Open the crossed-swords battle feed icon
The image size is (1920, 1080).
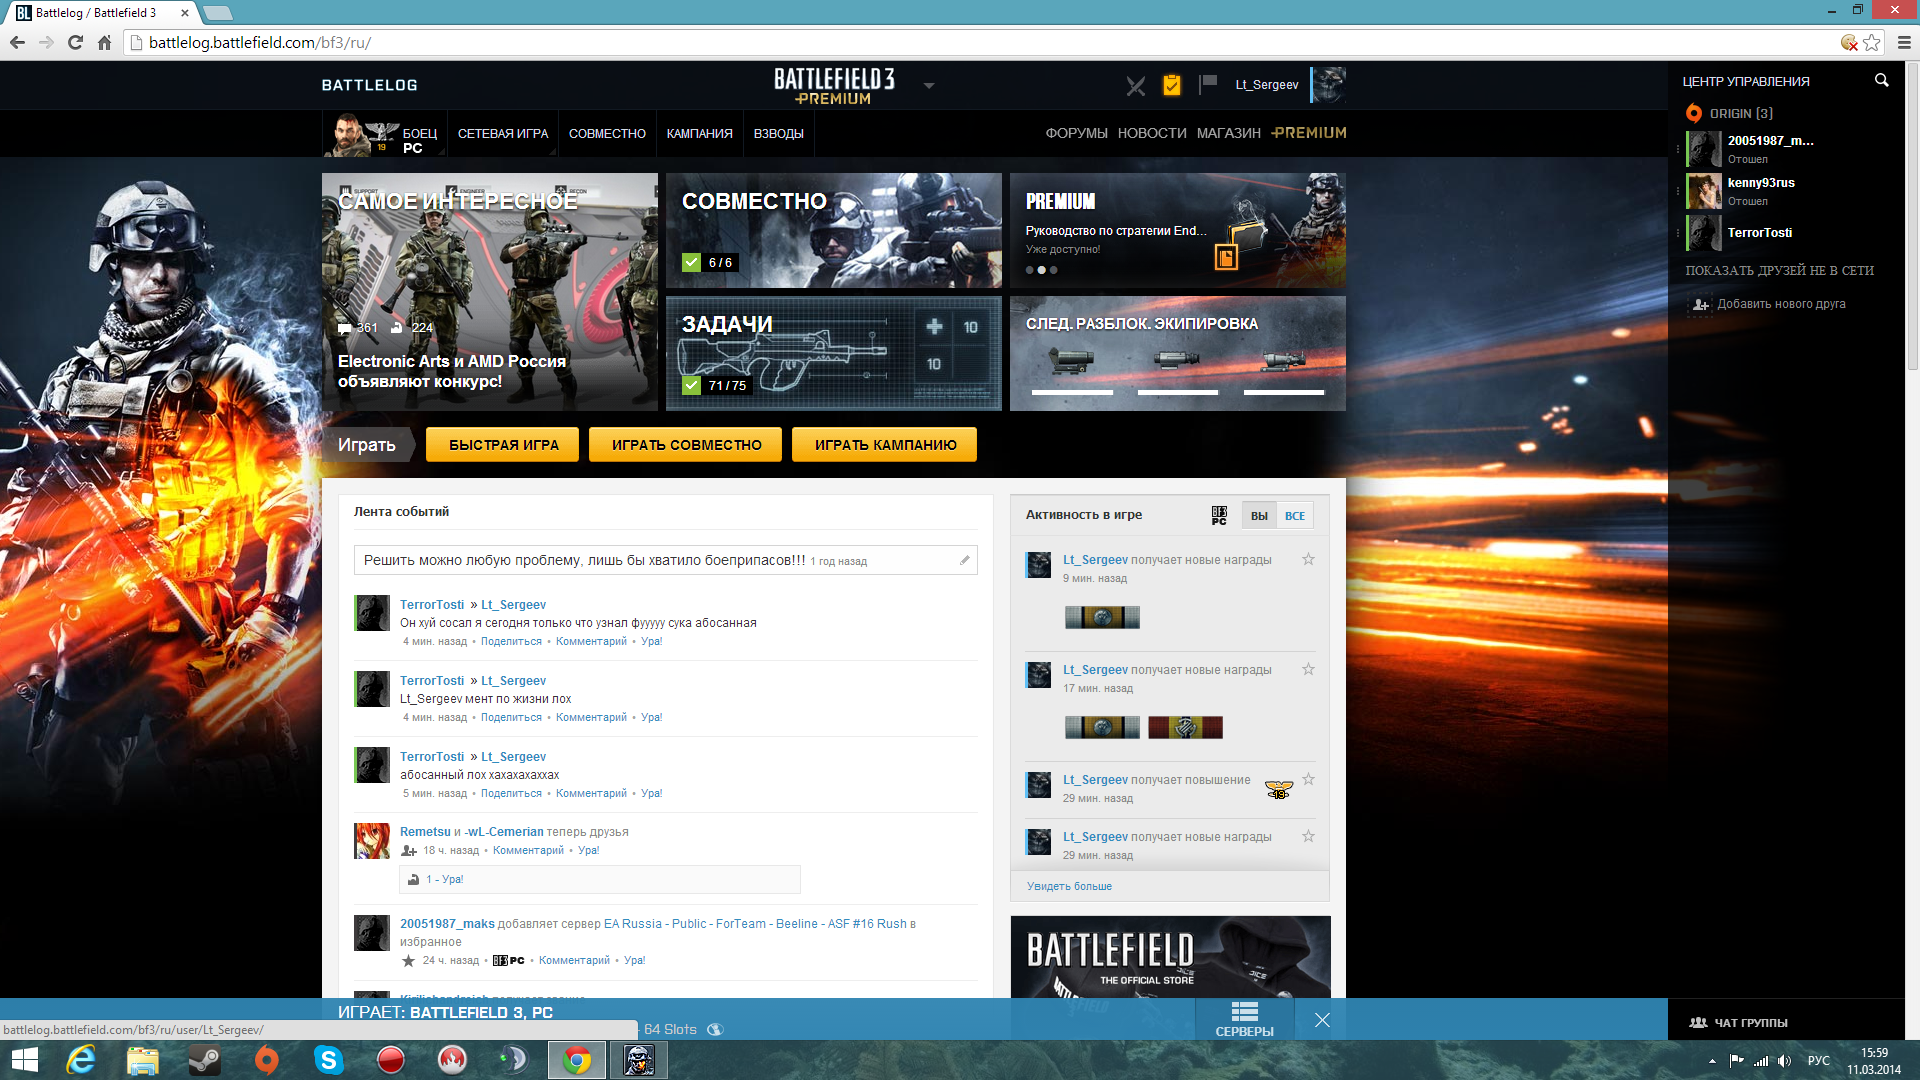tap(1135, 86)
